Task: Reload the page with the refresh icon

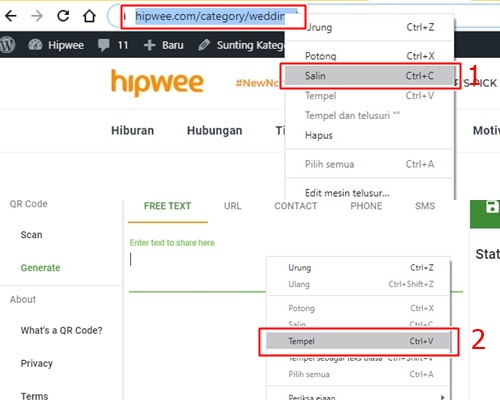Action: pyautogui.click(x=63, y=16)
